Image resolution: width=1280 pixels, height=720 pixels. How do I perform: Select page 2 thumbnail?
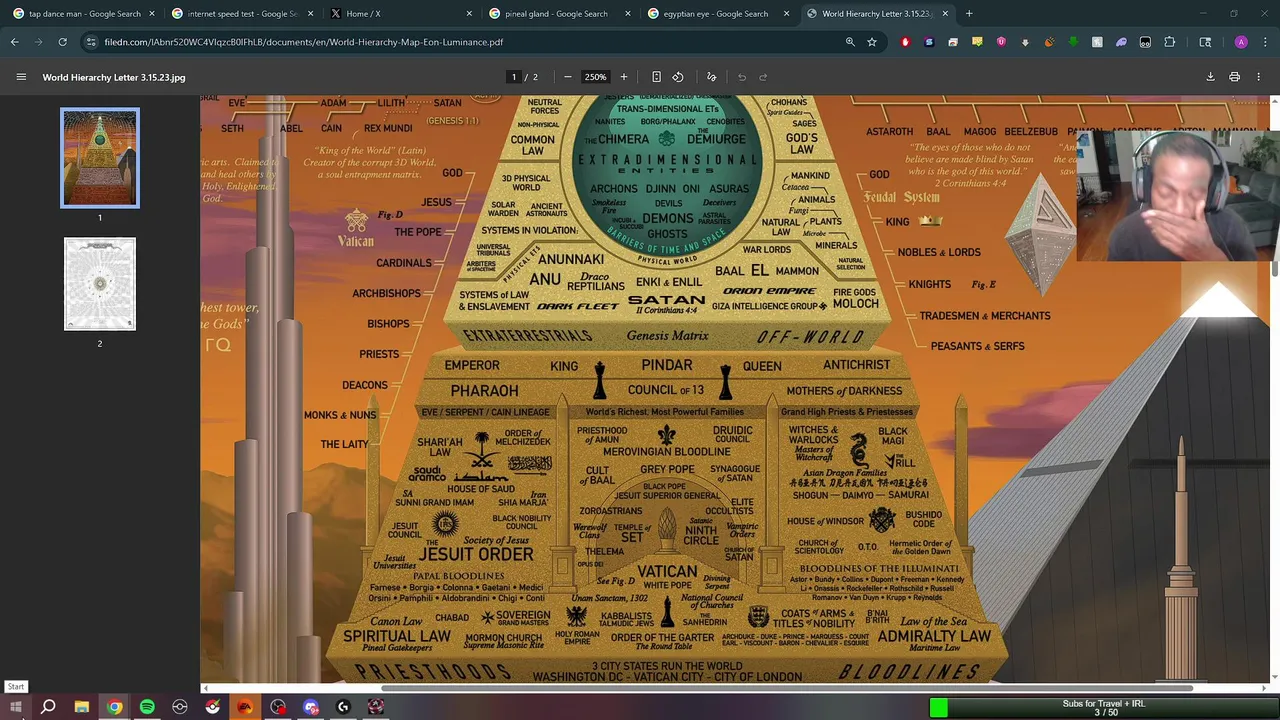pyautogui.click(x=100, y=284)
